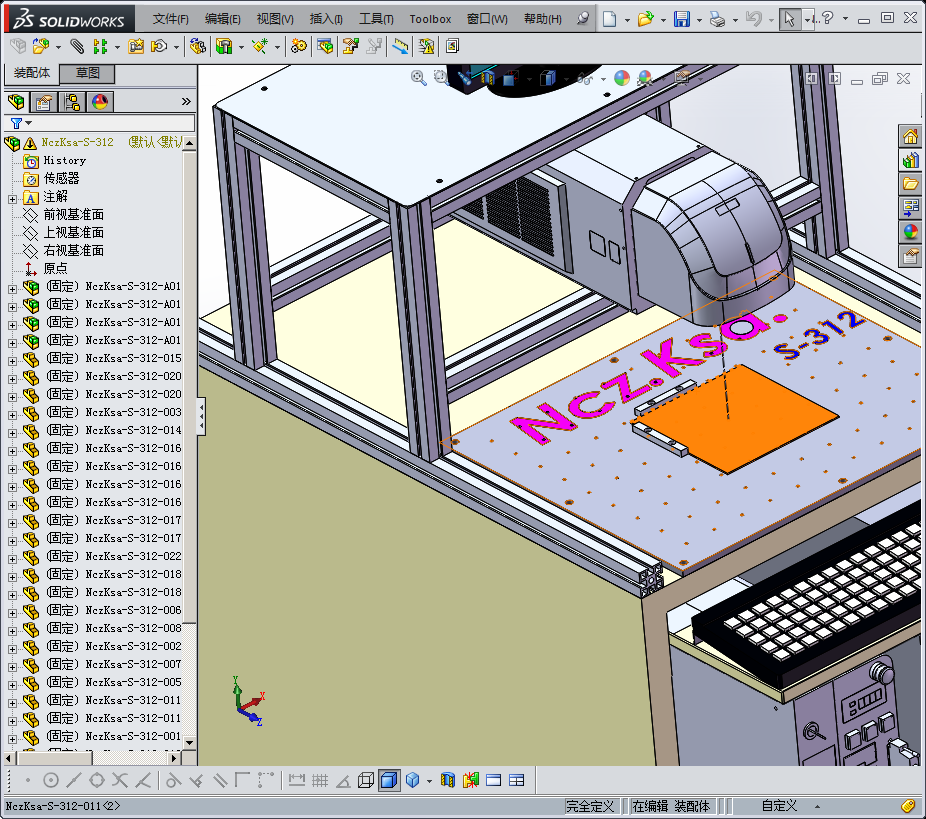Click the AssemblyXpert warning icon

426,46
